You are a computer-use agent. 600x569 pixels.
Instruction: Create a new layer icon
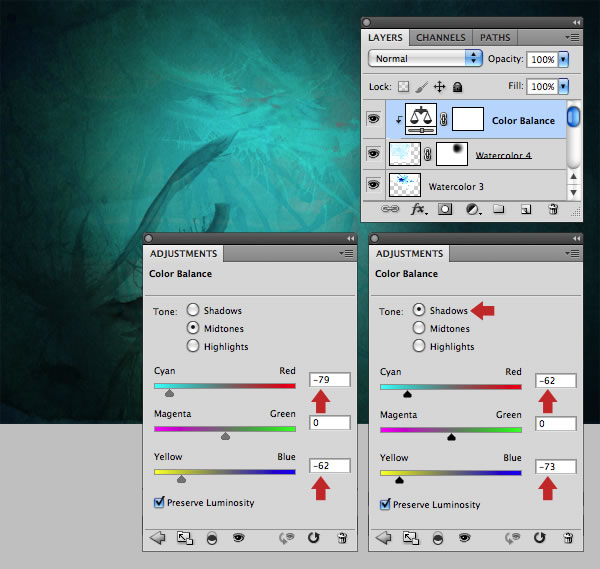point(526,209)
